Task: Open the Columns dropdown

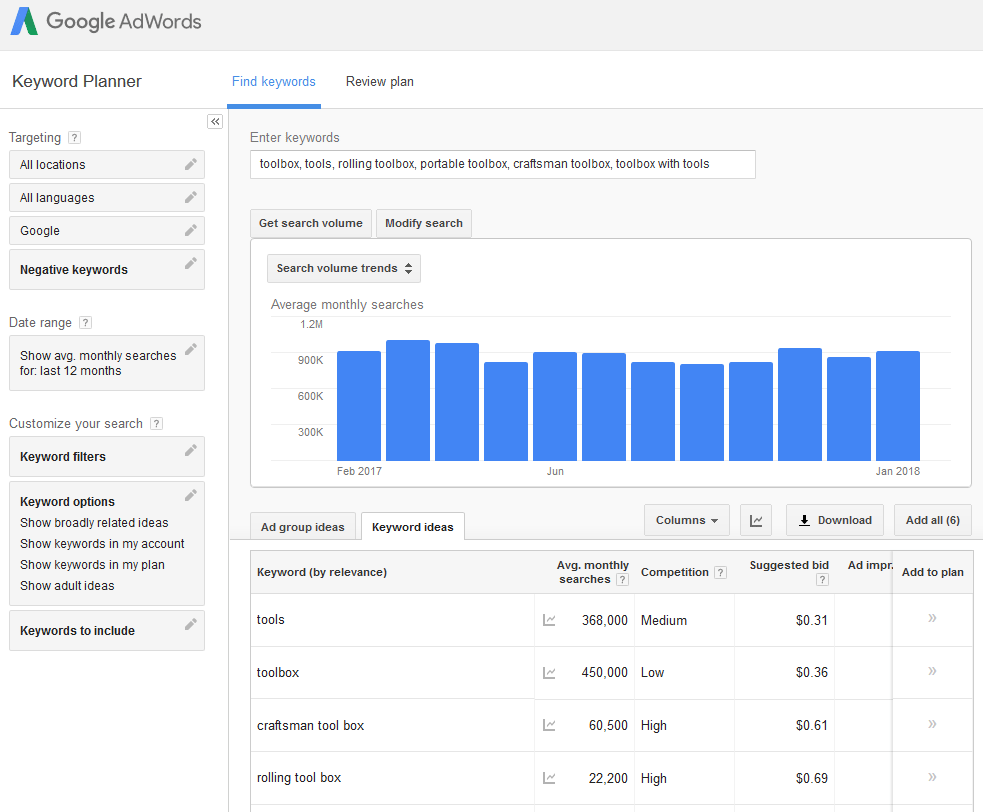Action: [x=686, y=520]
